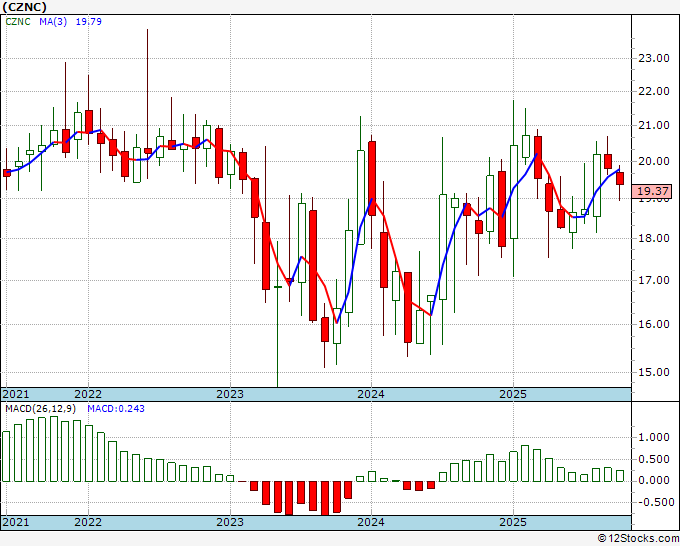Click the 20.00 price axis label

coord(654,161)
